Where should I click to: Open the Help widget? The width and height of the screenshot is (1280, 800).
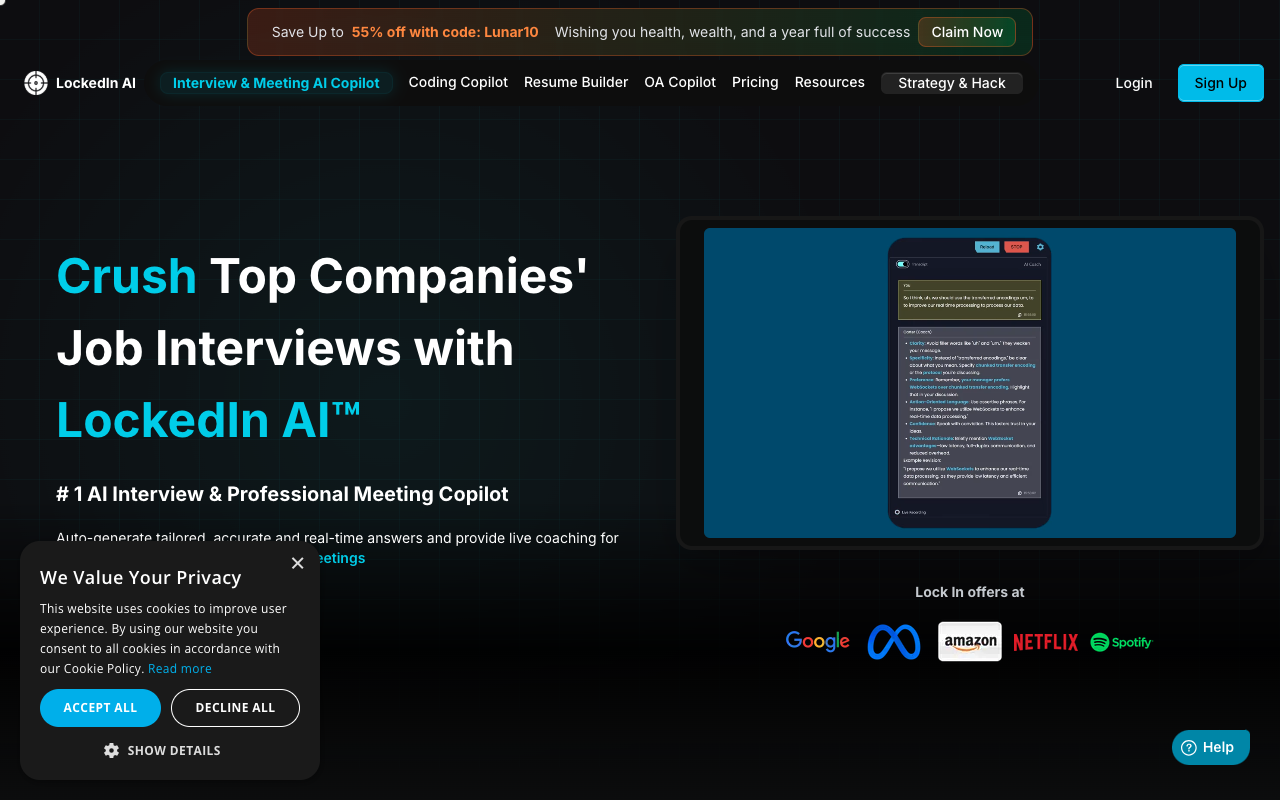[1211, 747]
